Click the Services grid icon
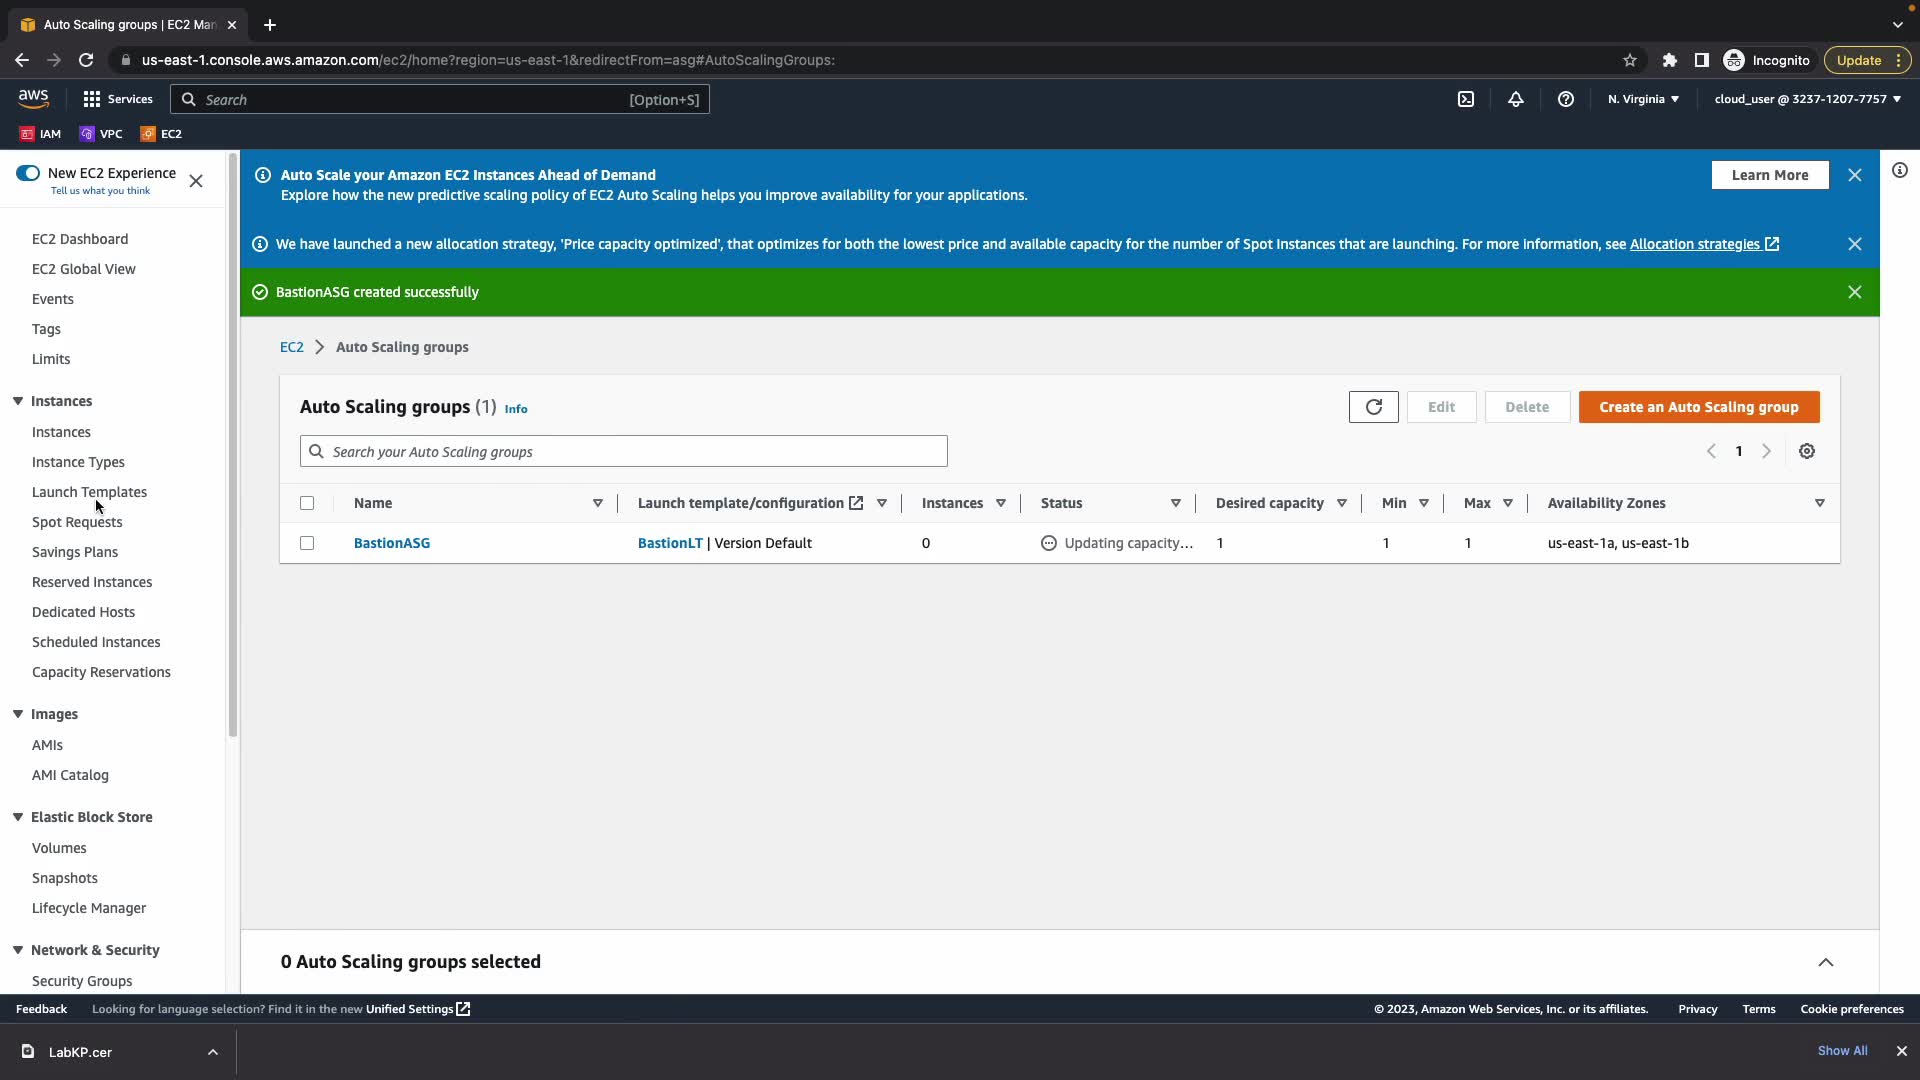The image size is (1920, 1080). pyautogui.click(x=92, y=99)
